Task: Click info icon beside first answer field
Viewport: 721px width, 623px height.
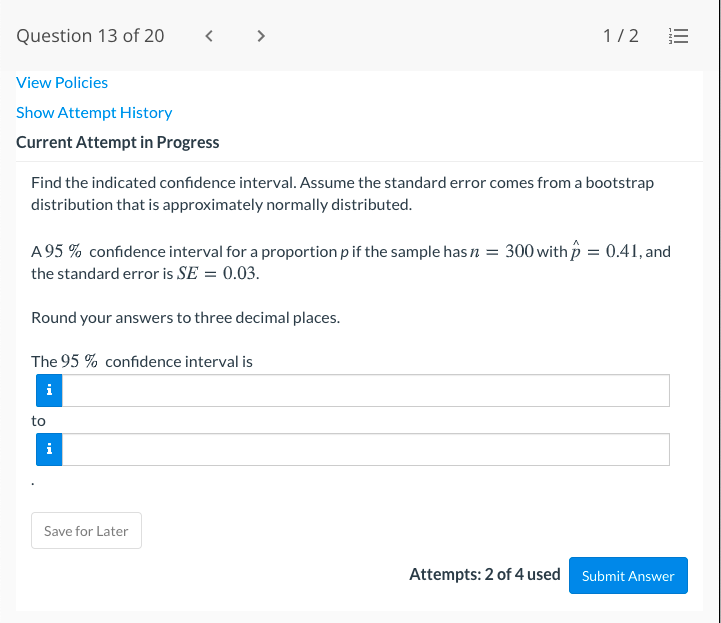Action: [47, 391]
